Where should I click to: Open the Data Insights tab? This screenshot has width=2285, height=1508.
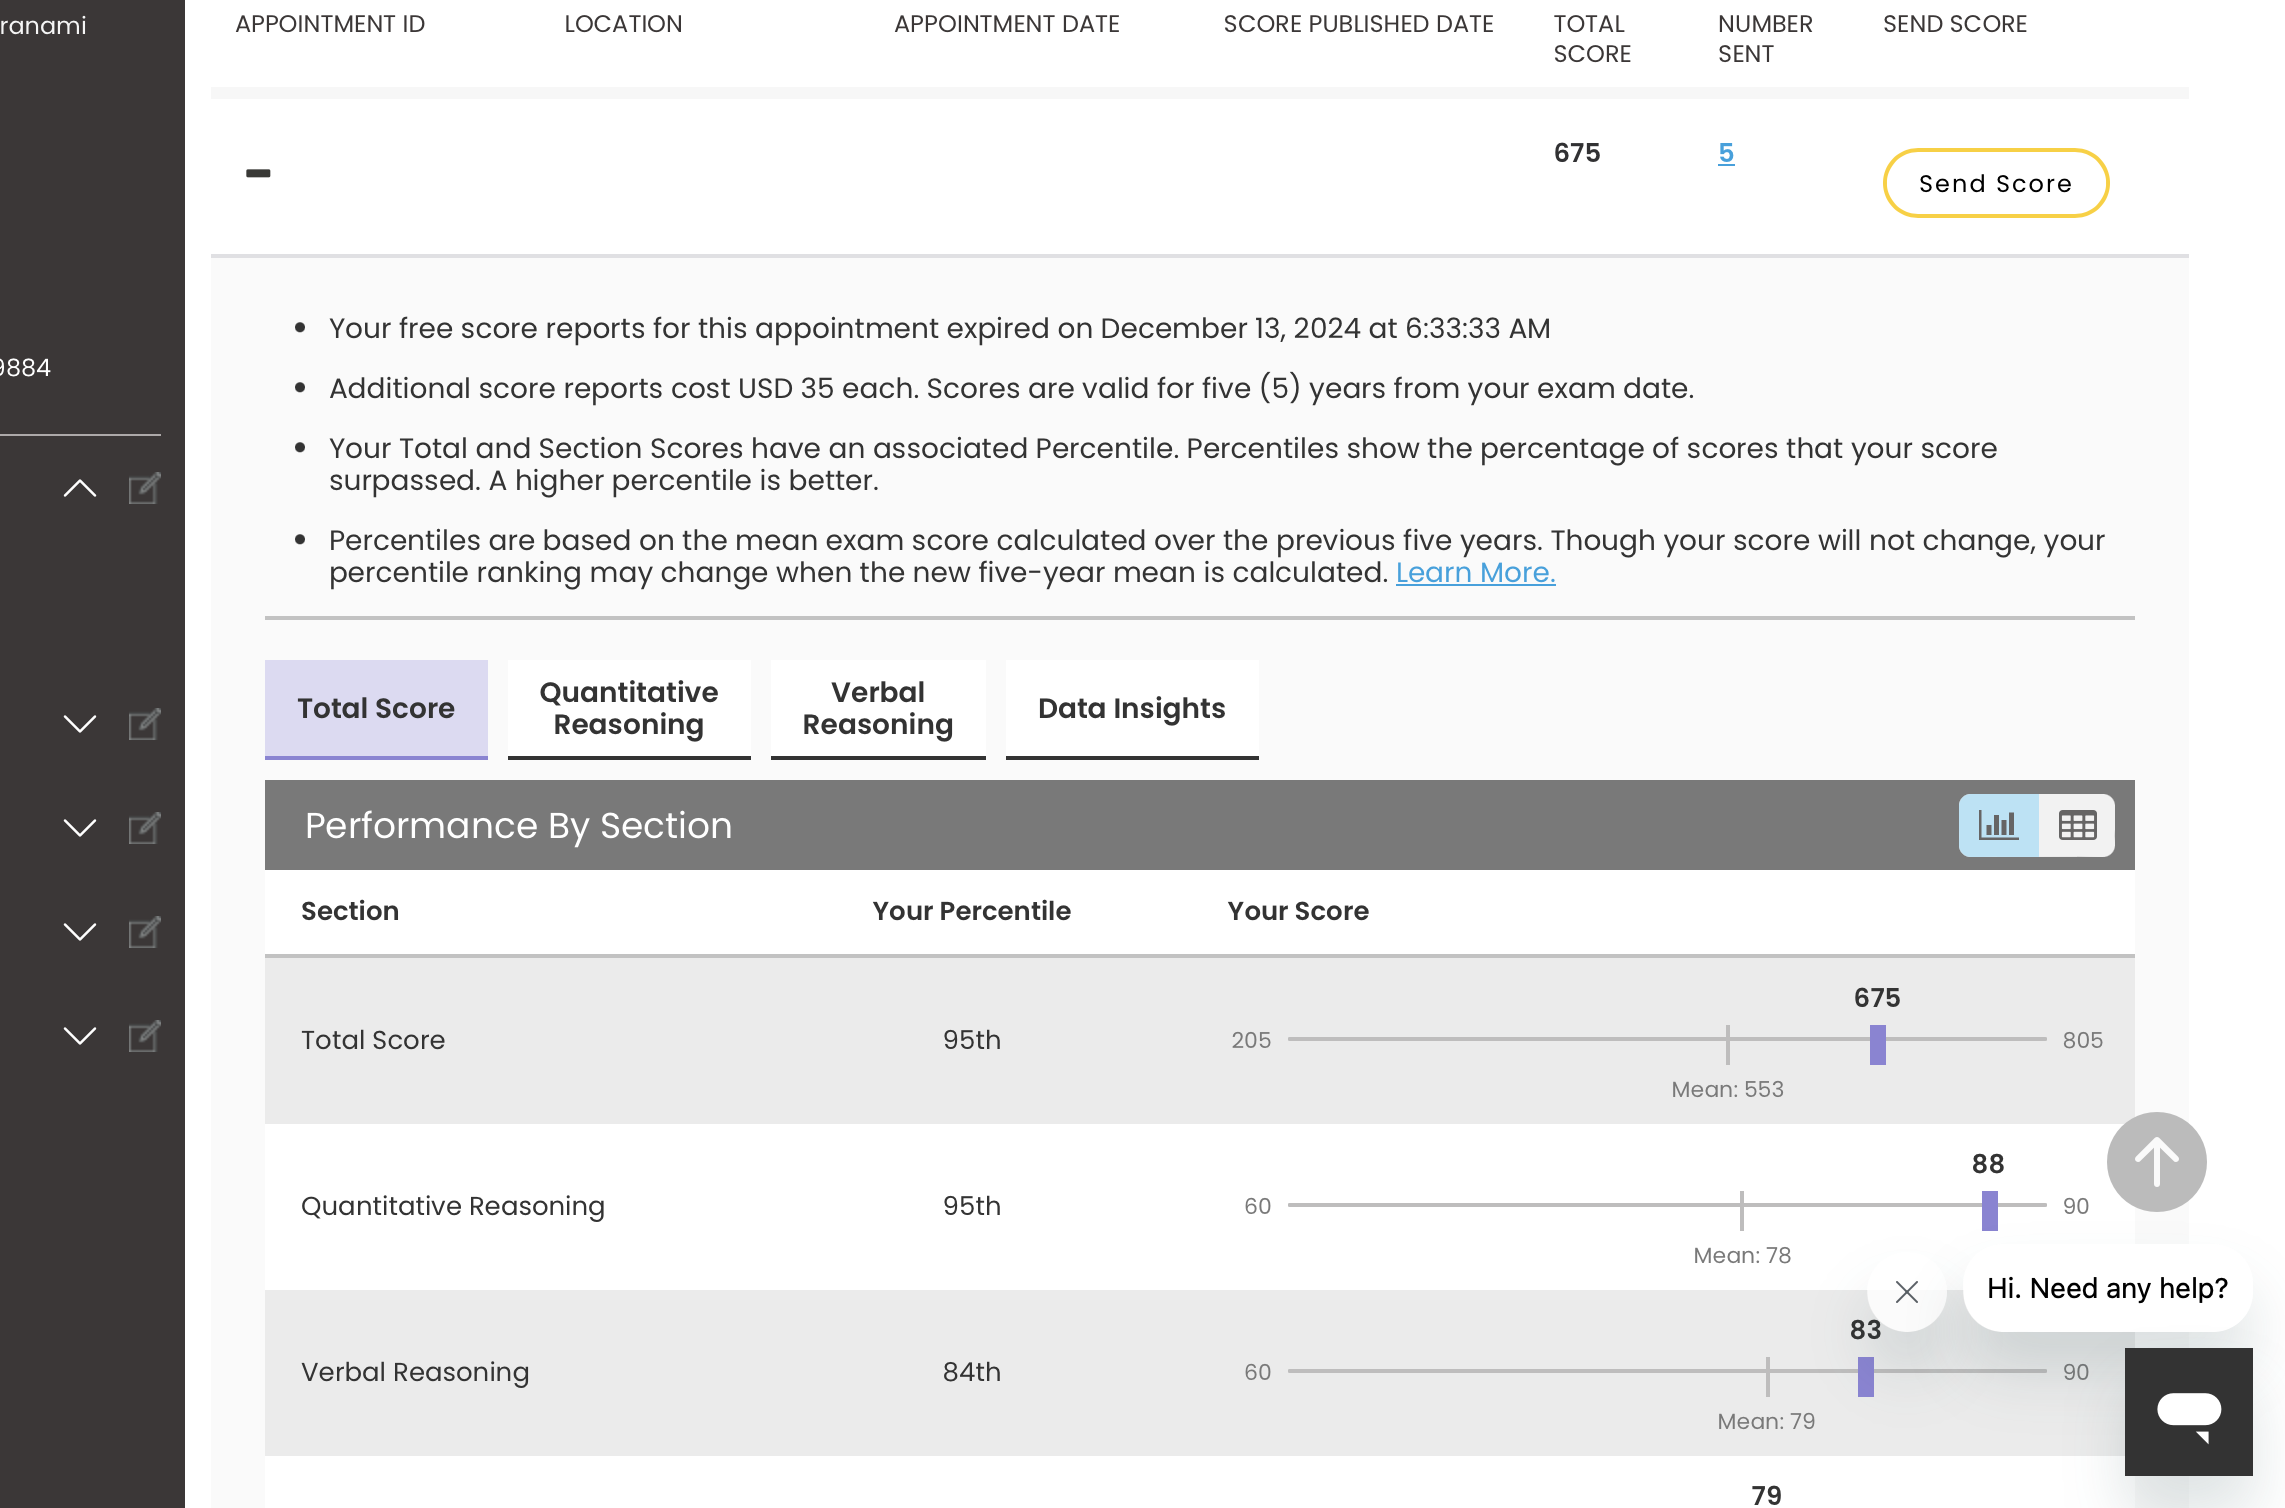(1131, 708)
